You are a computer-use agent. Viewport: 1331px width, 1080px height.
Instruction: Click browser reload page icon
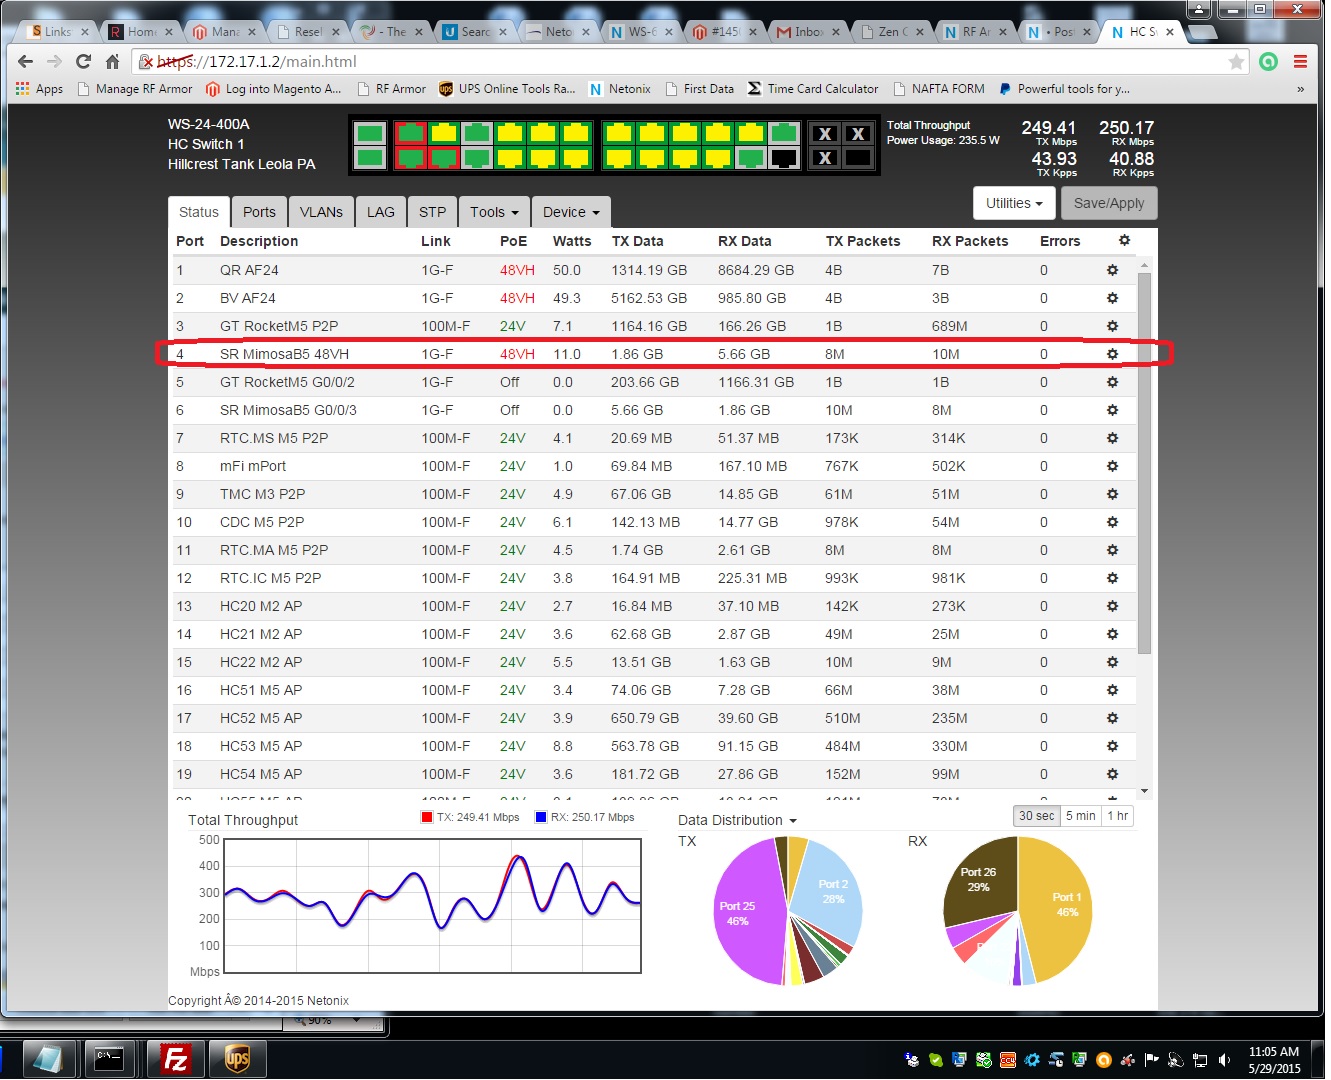(x=83, y=62)
